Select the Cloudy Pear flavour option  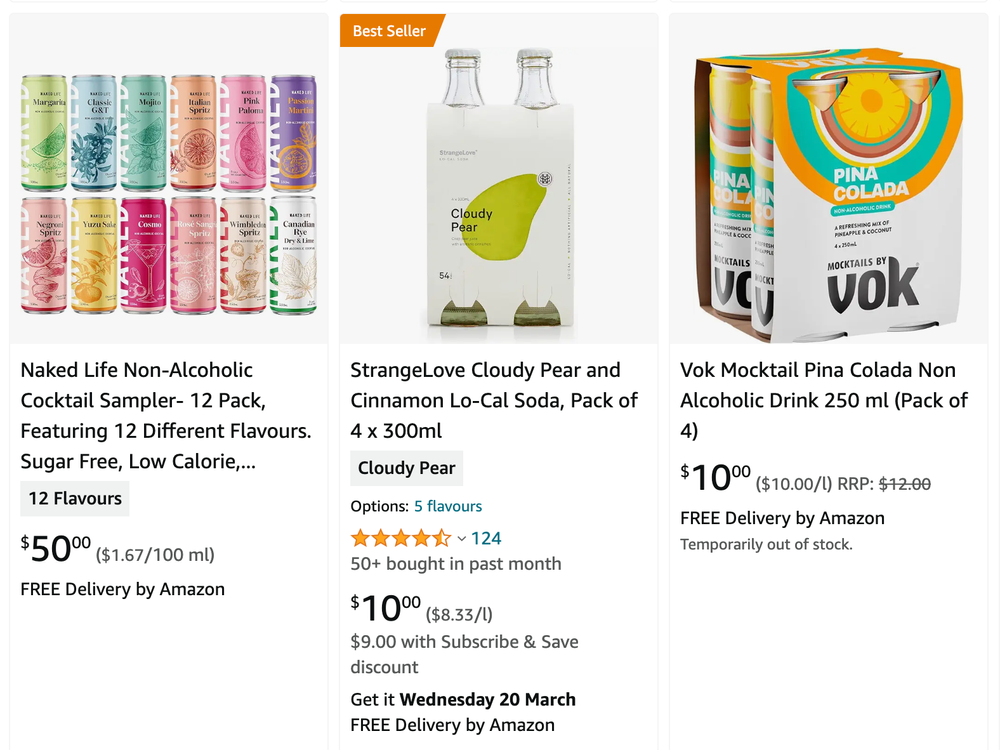pos(406,468)
